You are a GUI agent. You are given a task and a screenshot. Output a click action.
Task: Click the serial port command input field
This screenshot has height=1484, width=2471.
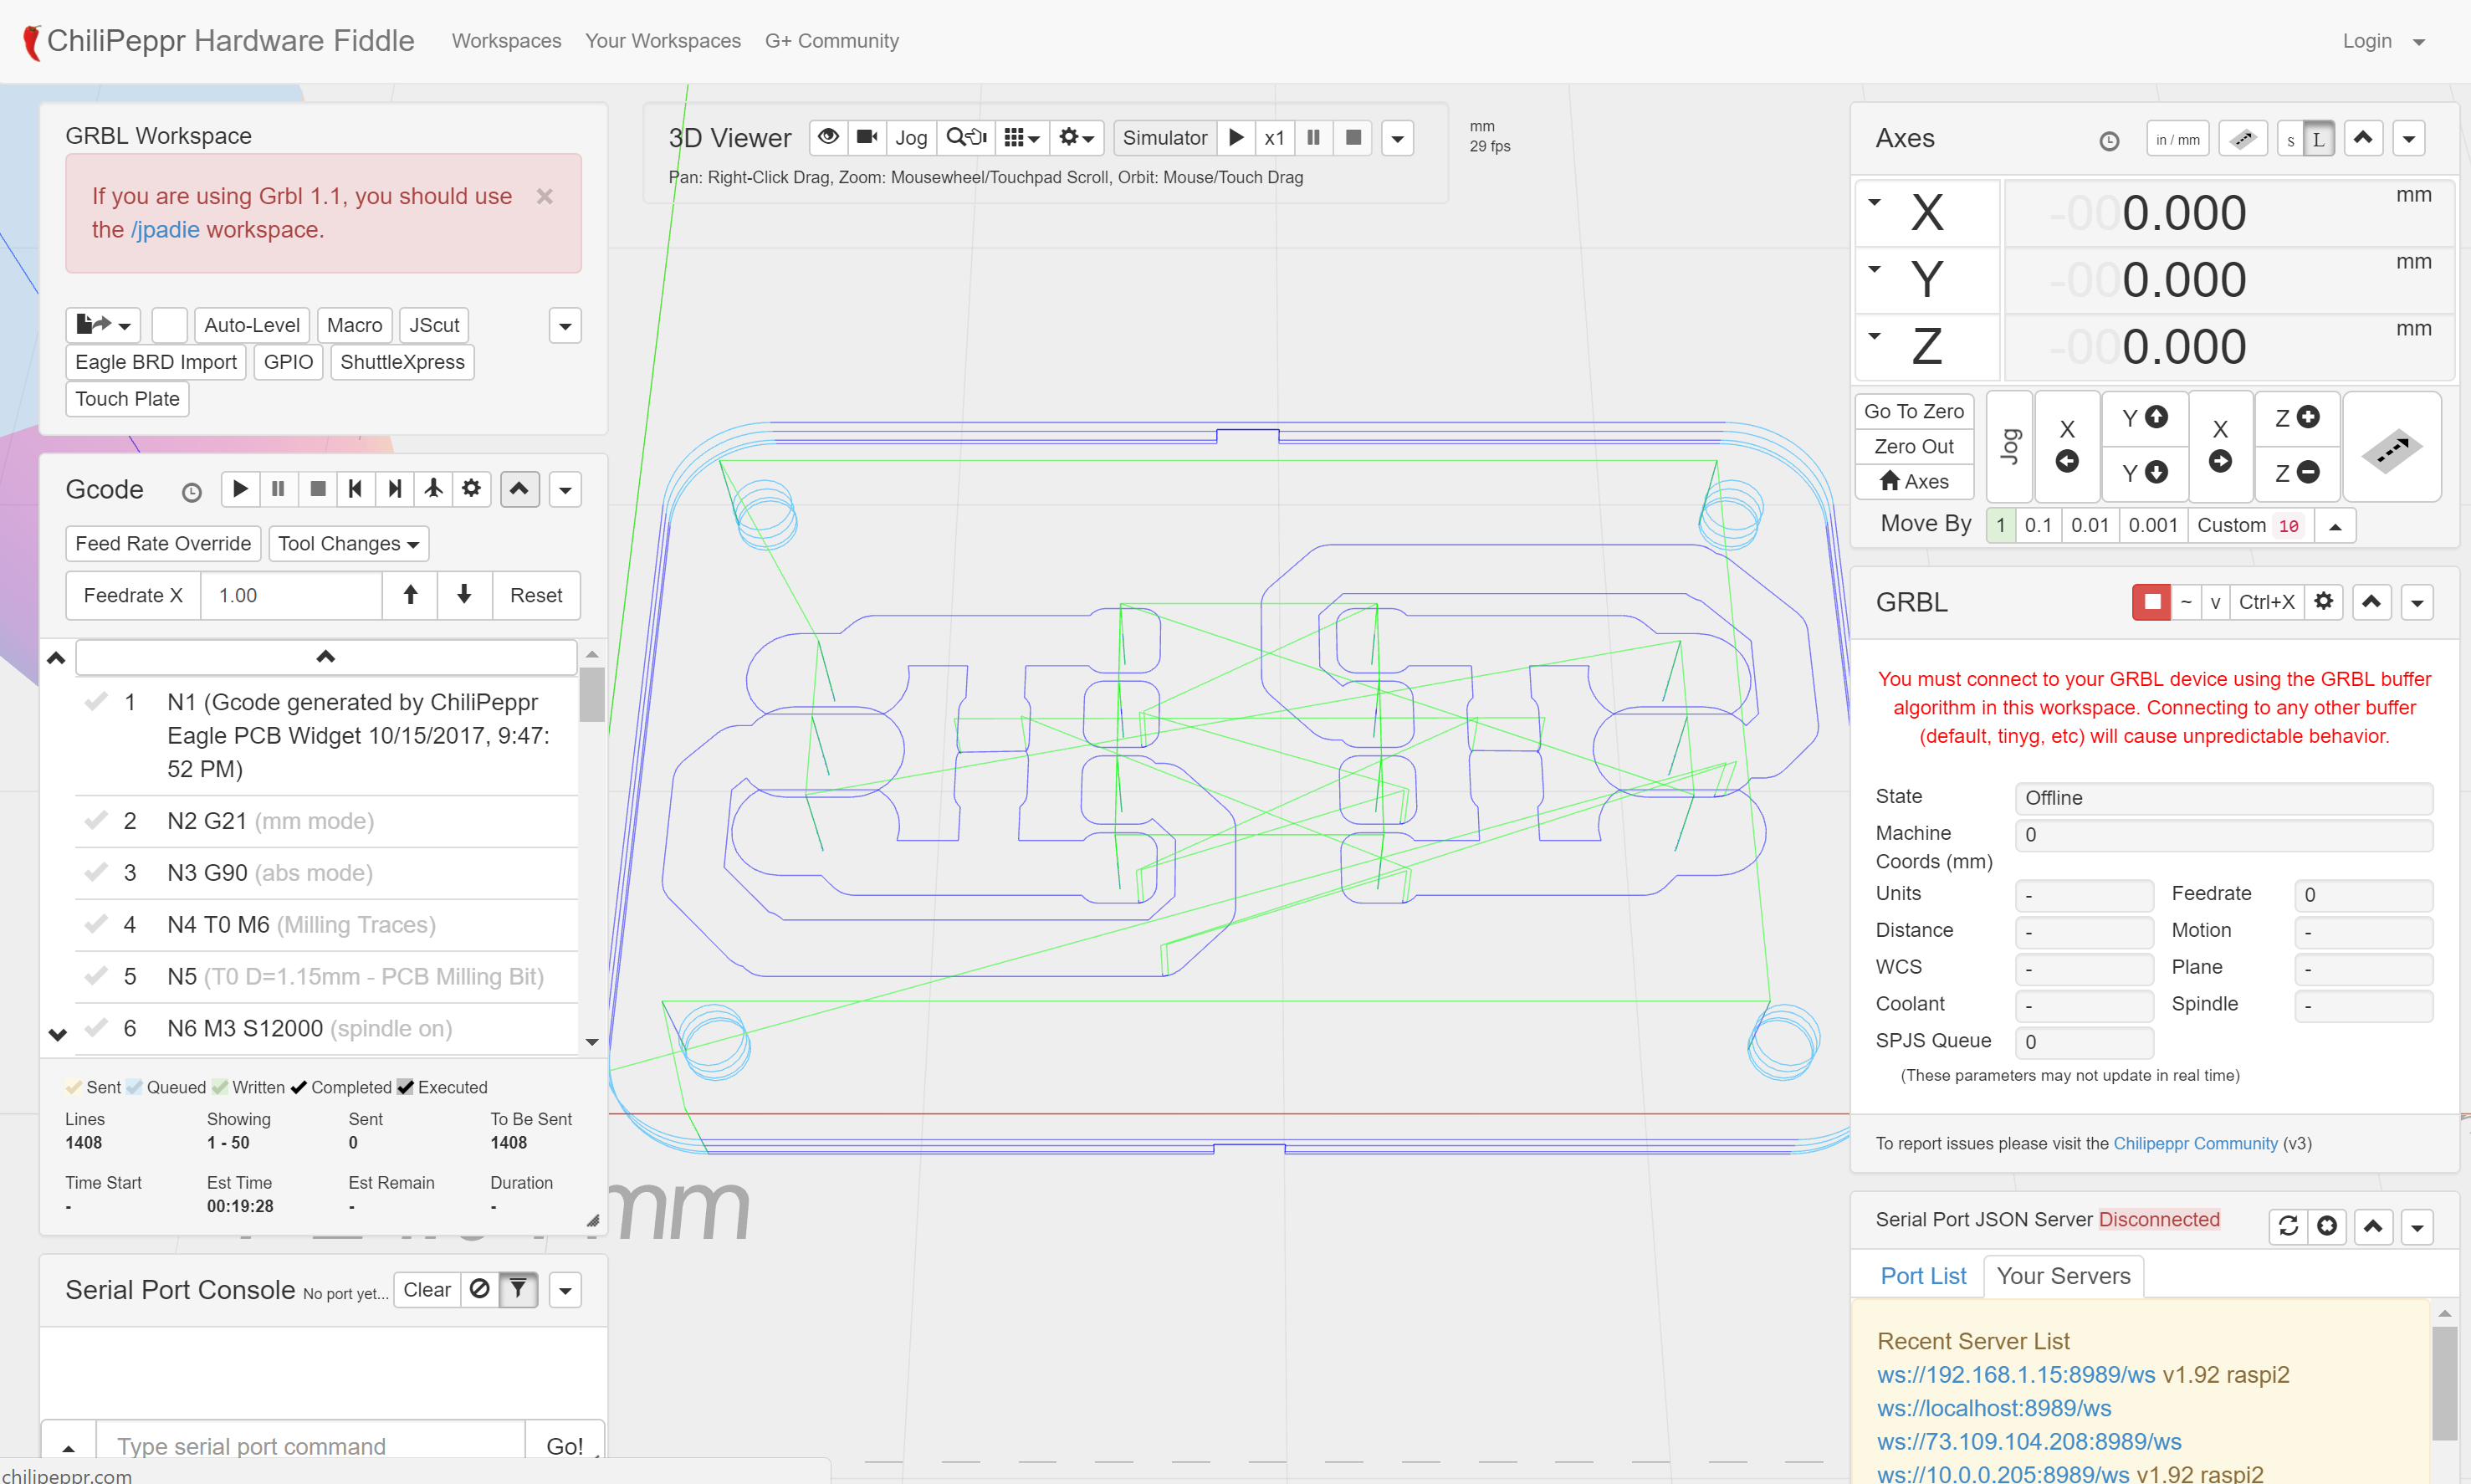tap(310, 1445)
